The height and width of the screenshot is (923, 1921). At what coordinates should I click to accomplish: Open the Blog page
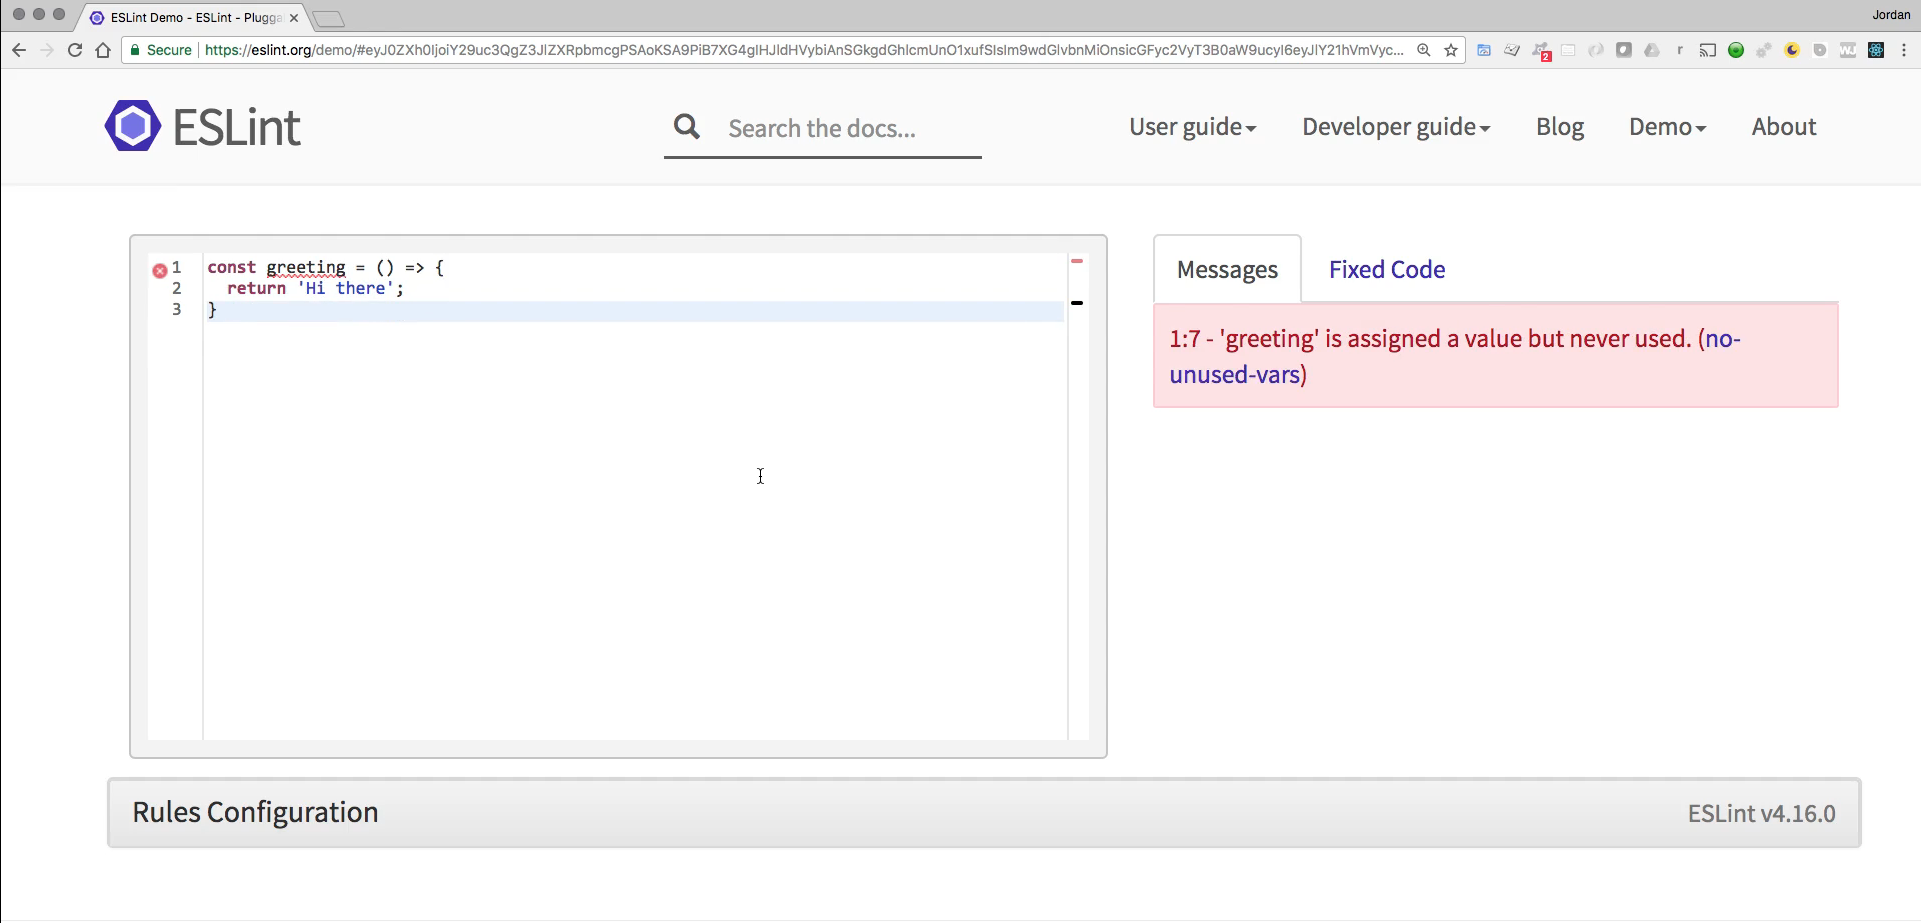[x=1560, y=127]
